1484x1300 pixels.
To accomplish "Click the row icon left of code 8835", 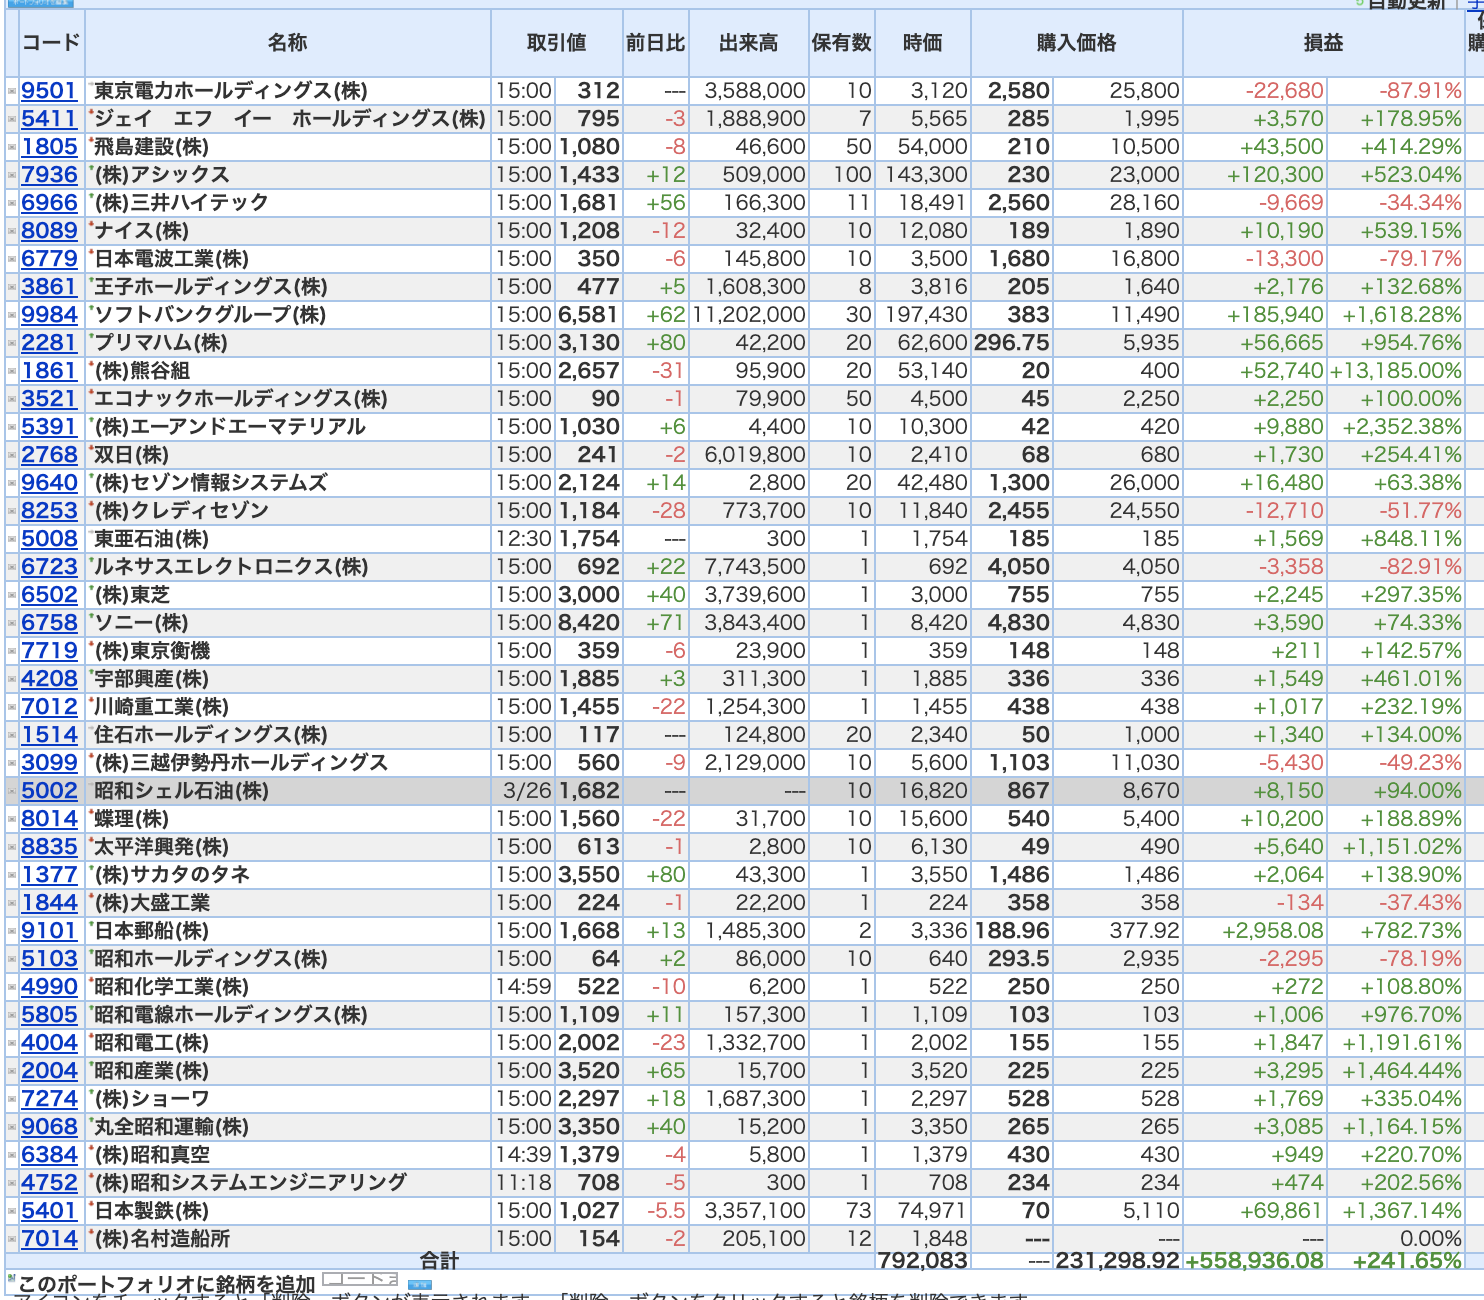I will pos(12,847).
